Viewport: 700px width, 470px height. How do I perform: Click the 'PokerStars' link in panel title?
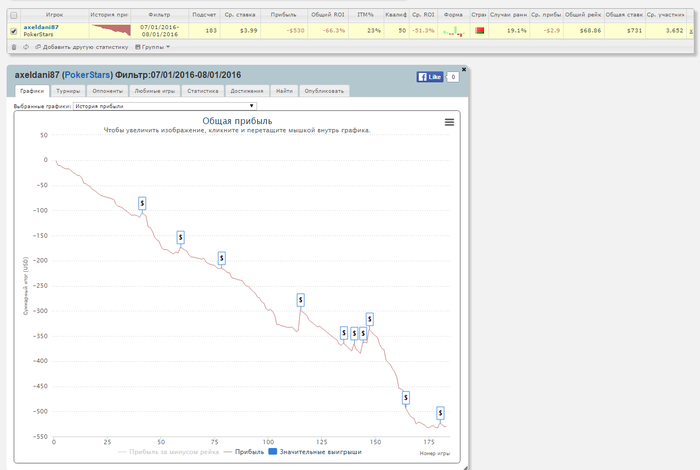coord(88,75)
